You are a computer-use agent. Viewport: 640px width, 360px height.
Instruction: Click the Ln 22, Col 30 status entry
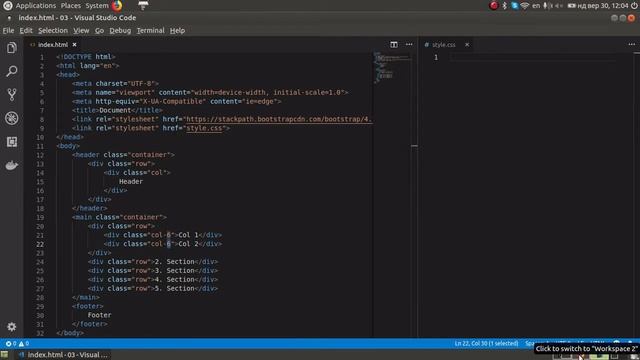[486, 344]
